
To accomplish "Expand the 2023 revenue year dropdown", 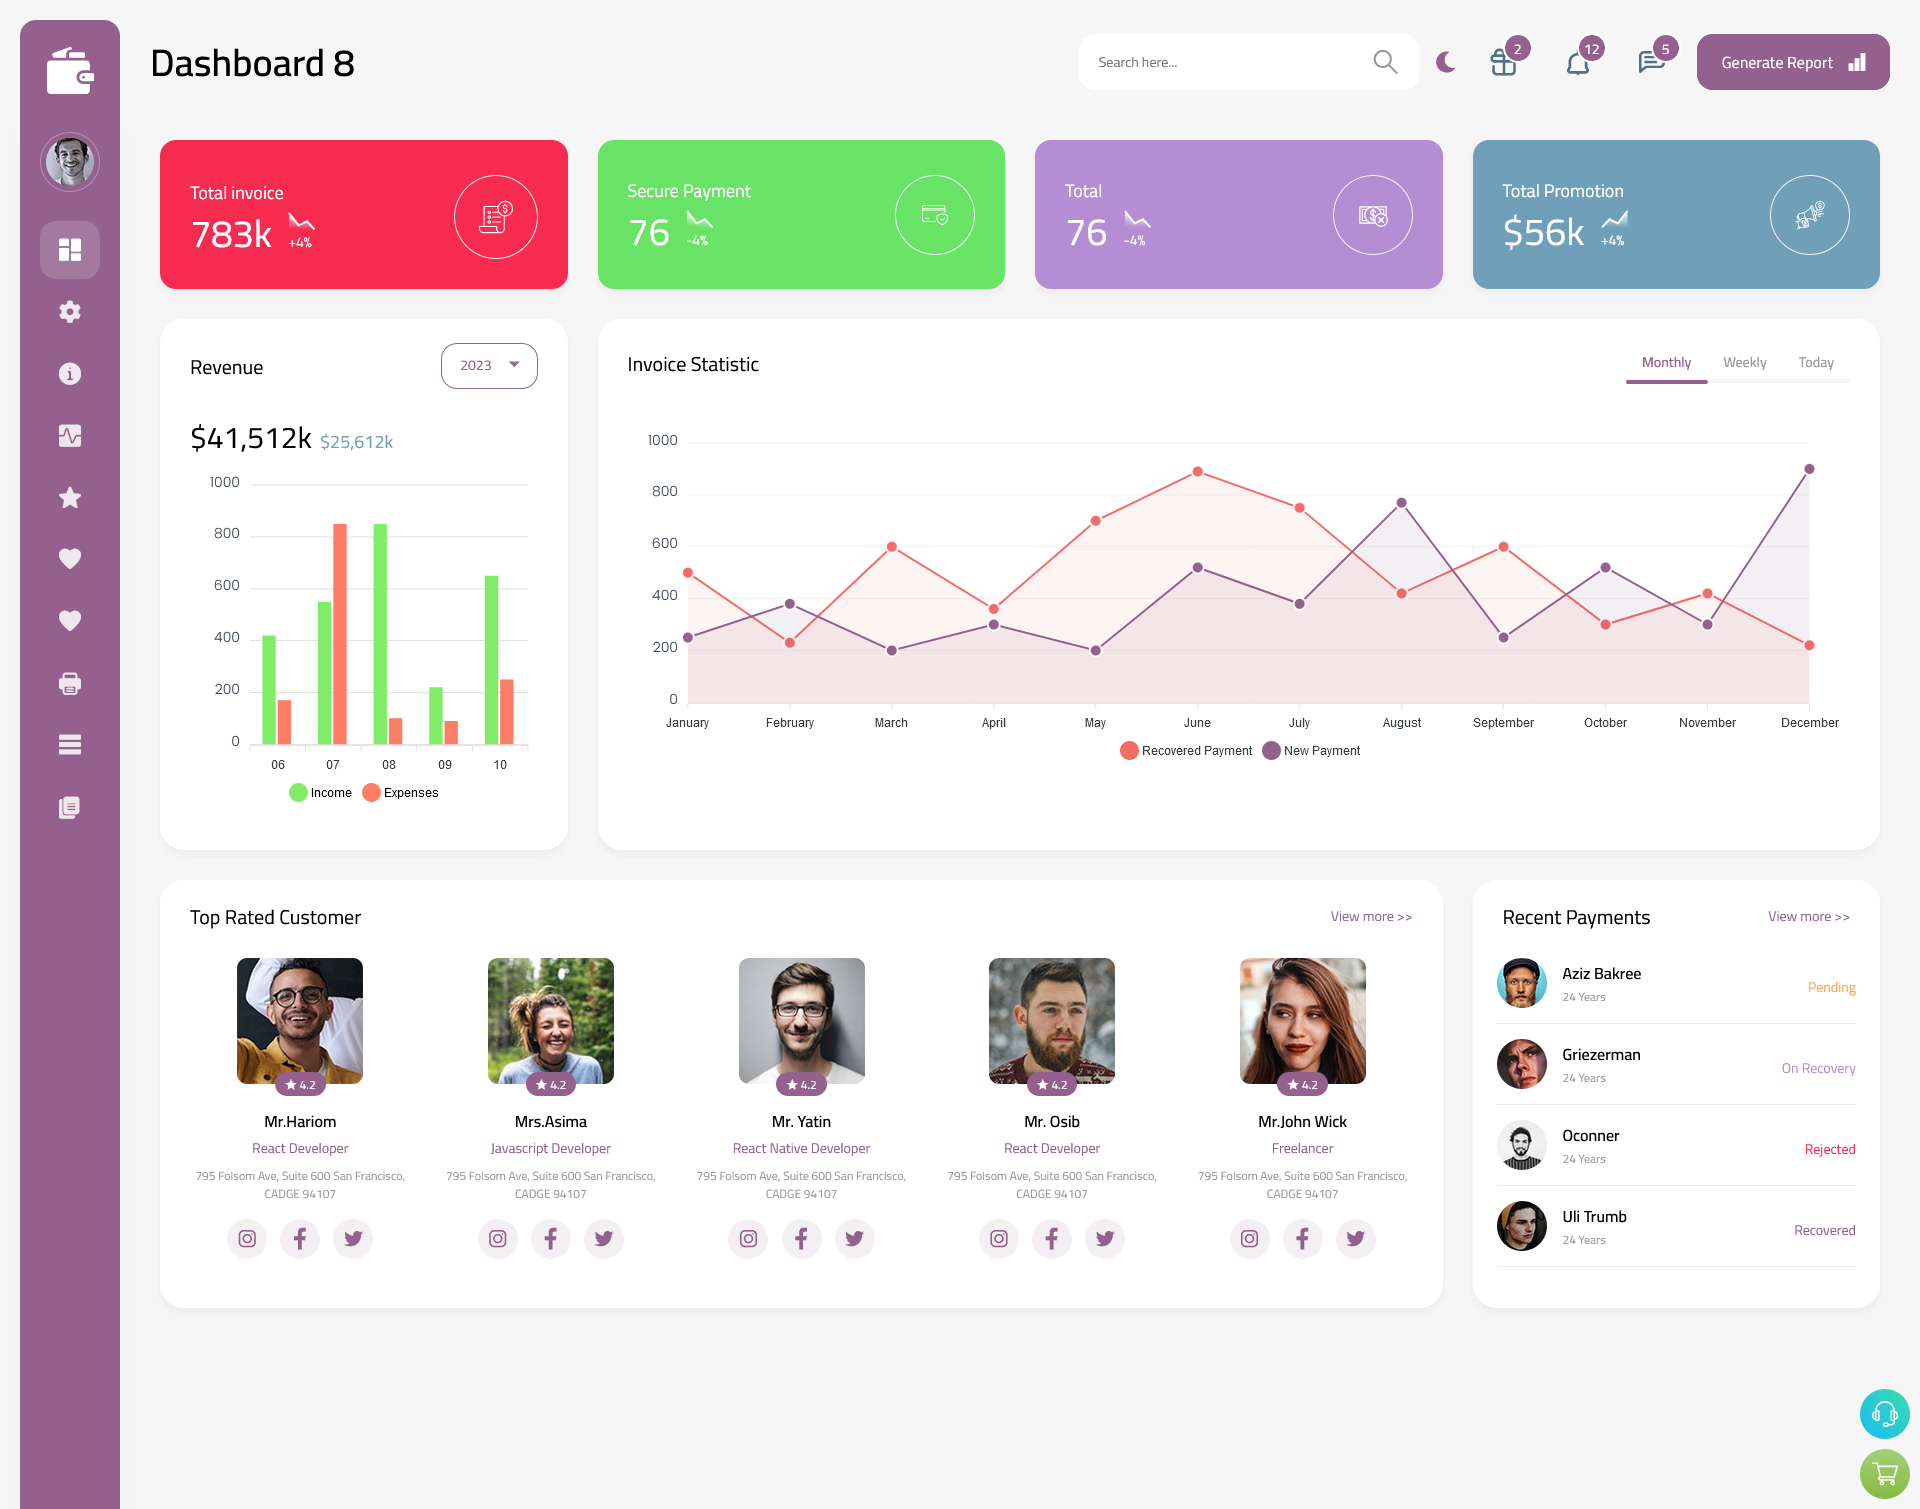I will point(488,365).
